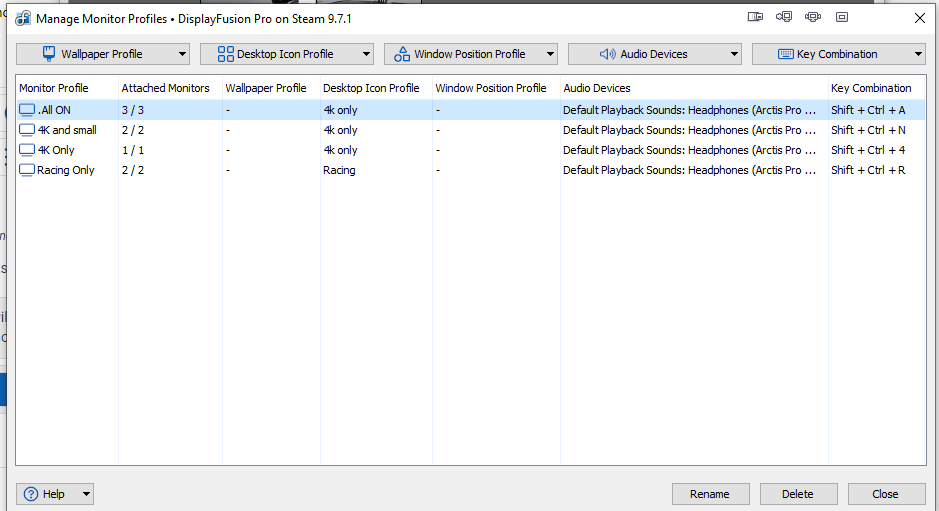Click the DisplayFusion app icon in title bar
The height and width of the screenshot is (511, 939).
[22, 18]
